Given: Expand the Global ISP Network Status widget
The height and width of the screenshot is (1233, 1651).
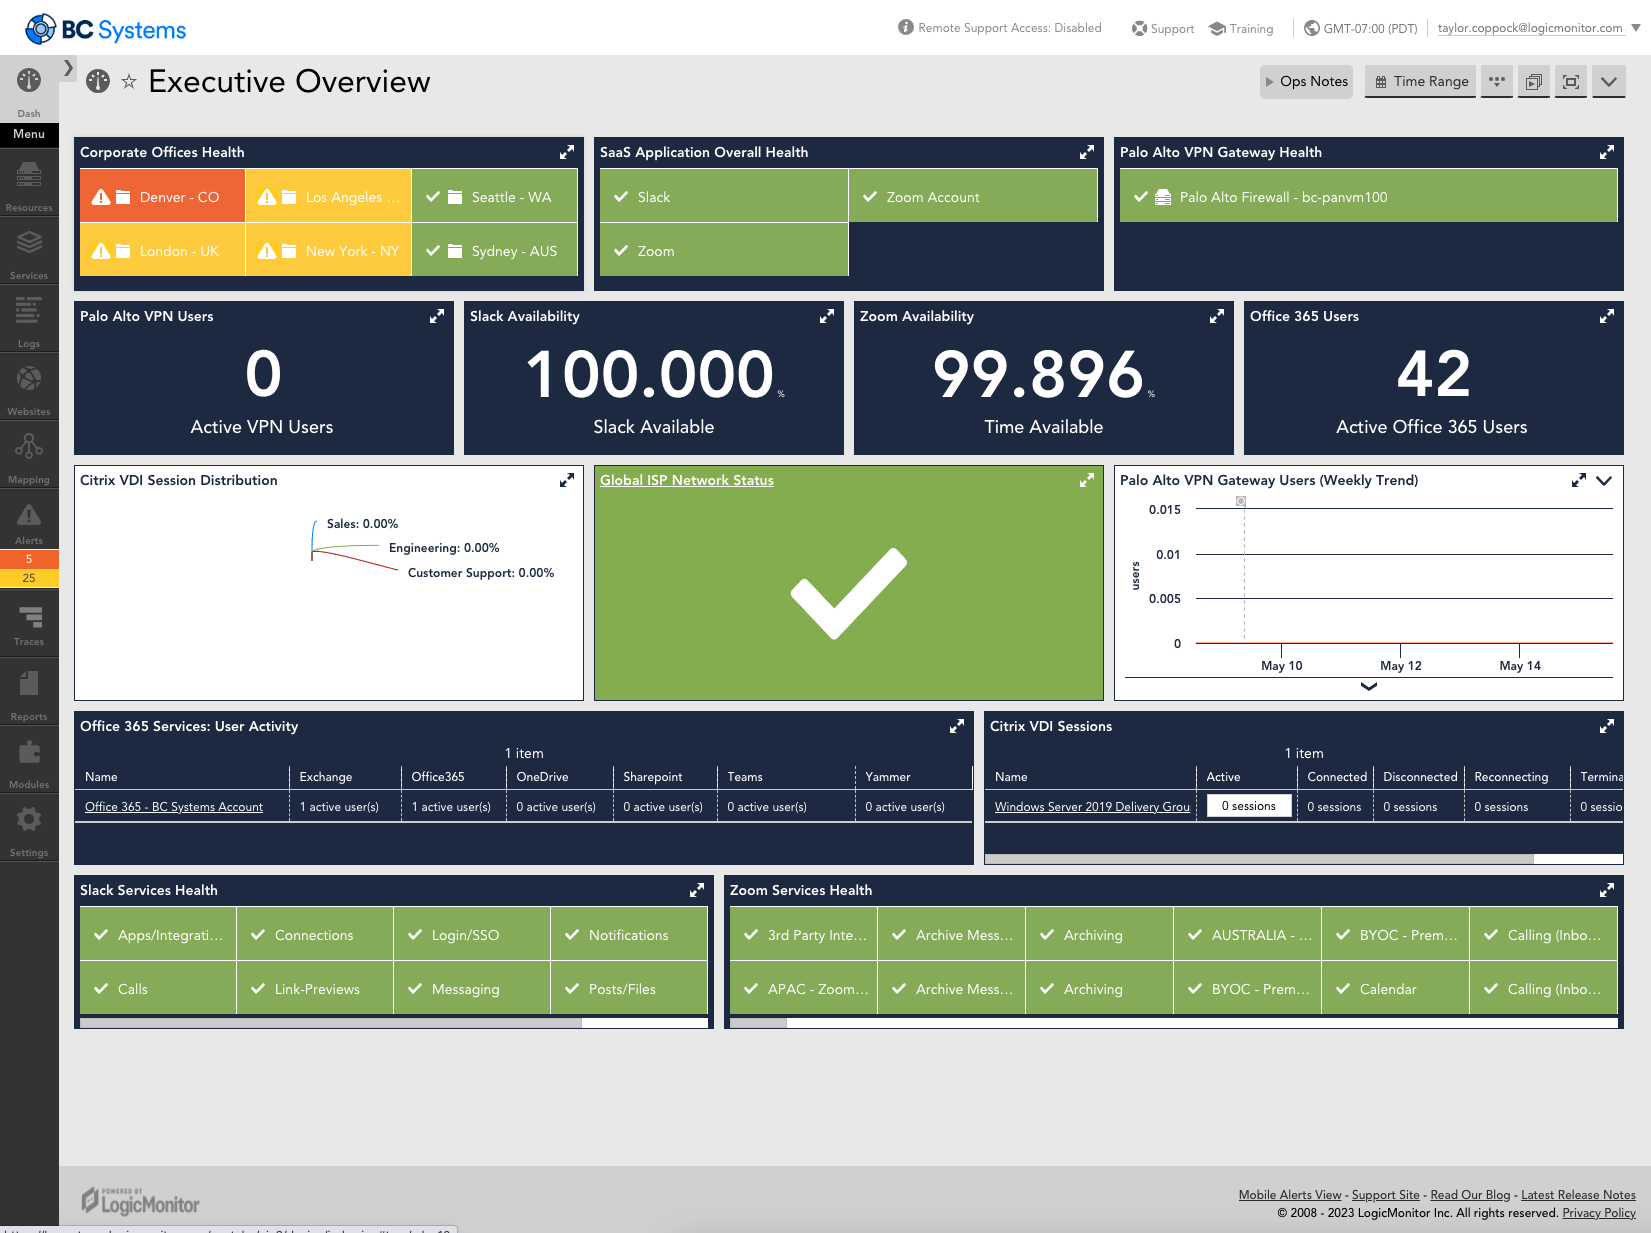Looking at the screenshot, I should [x=1087, y=480].
